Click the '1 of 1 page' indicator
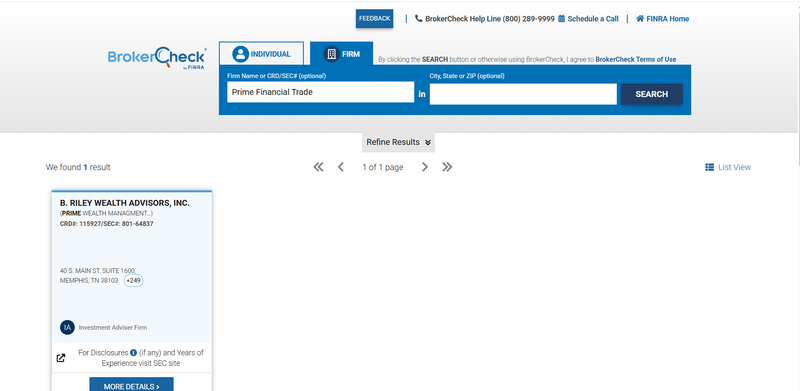This screenshot has height=391, width=800. click(383, 167)
